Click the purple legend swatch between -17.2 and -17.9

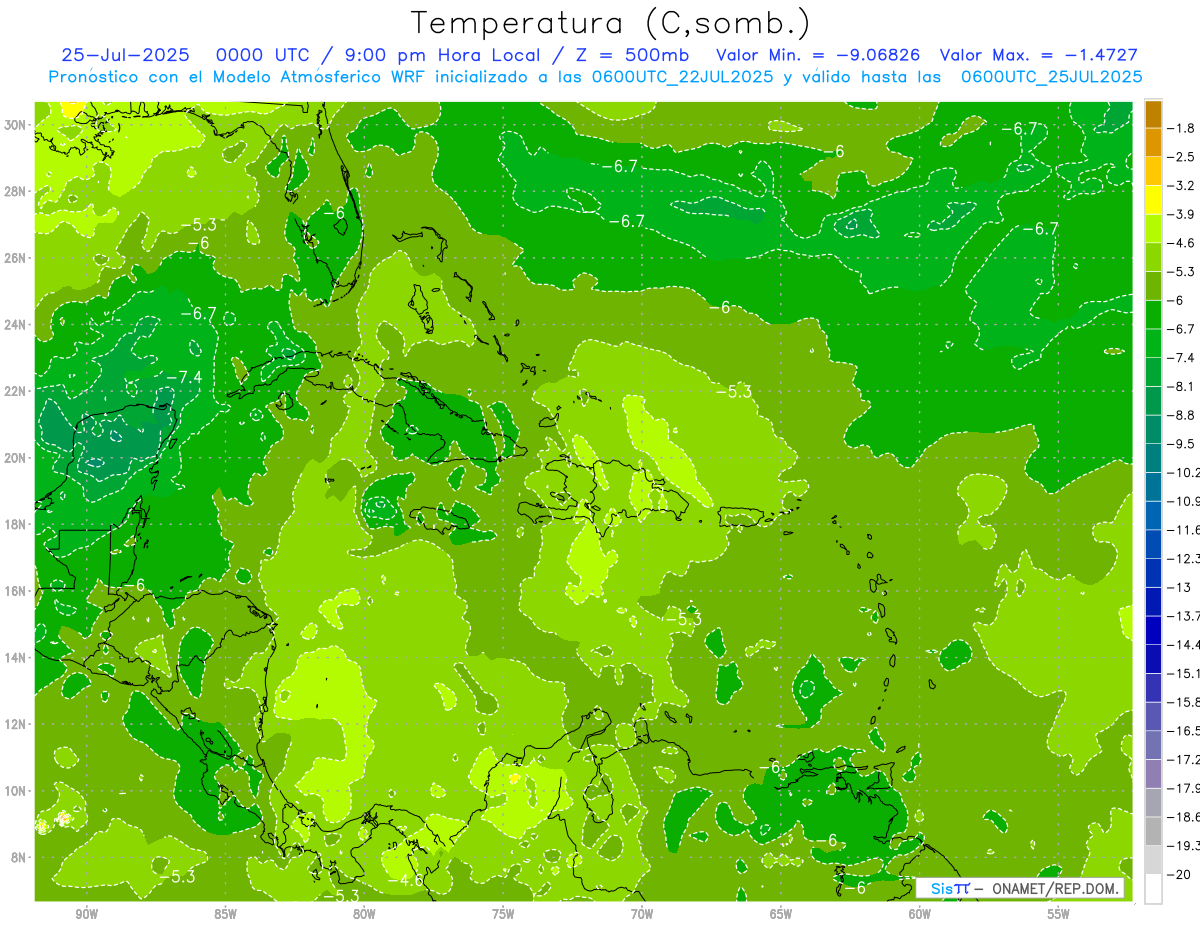[1153, 773]
